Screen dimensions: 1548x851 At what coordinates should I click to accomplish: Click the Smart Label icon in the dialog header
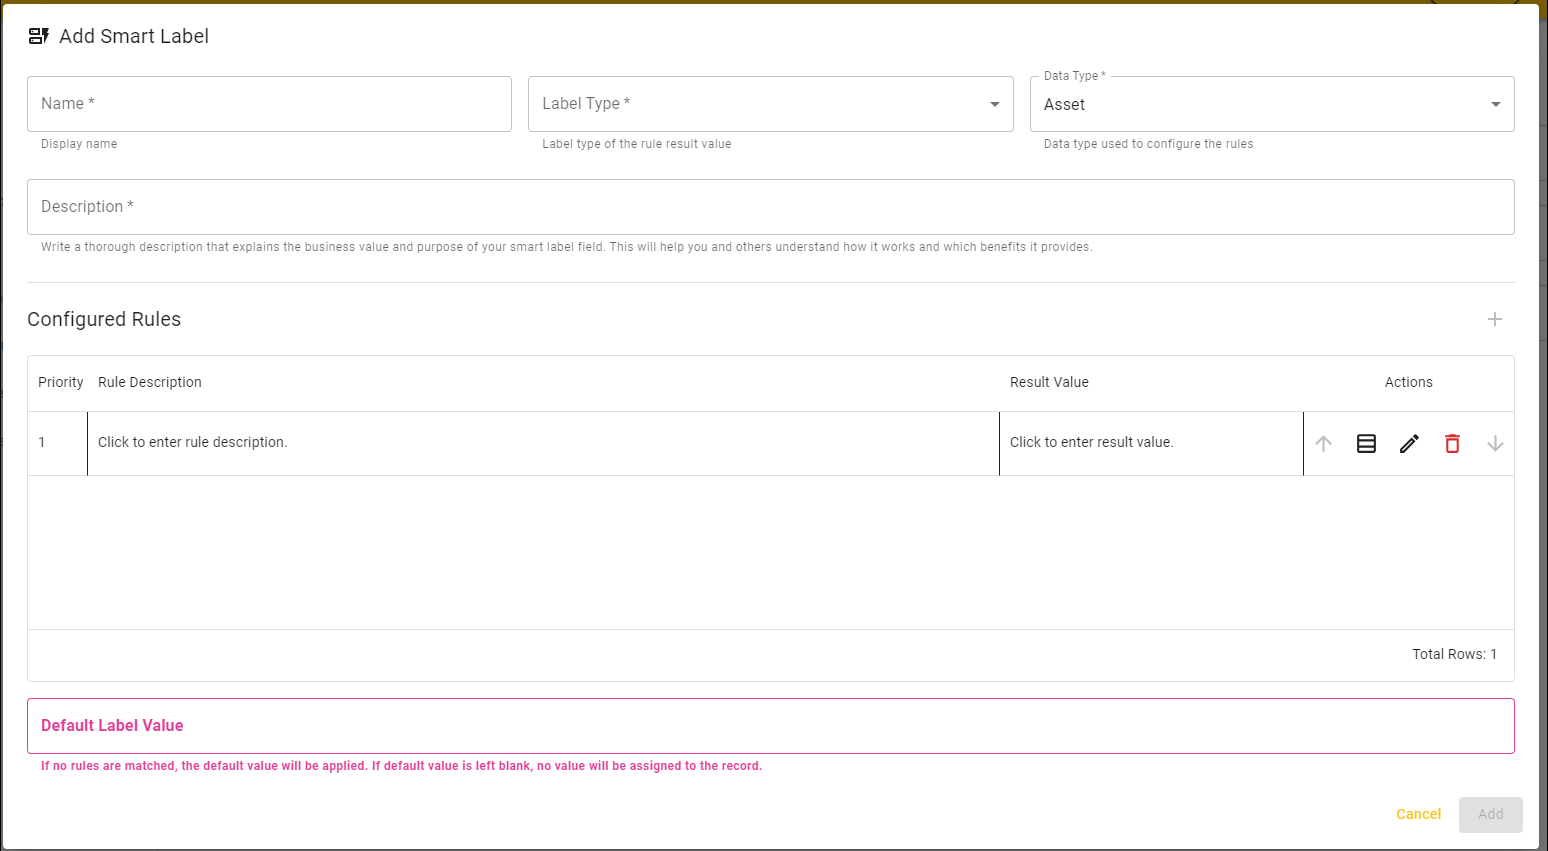click(38, 36)
